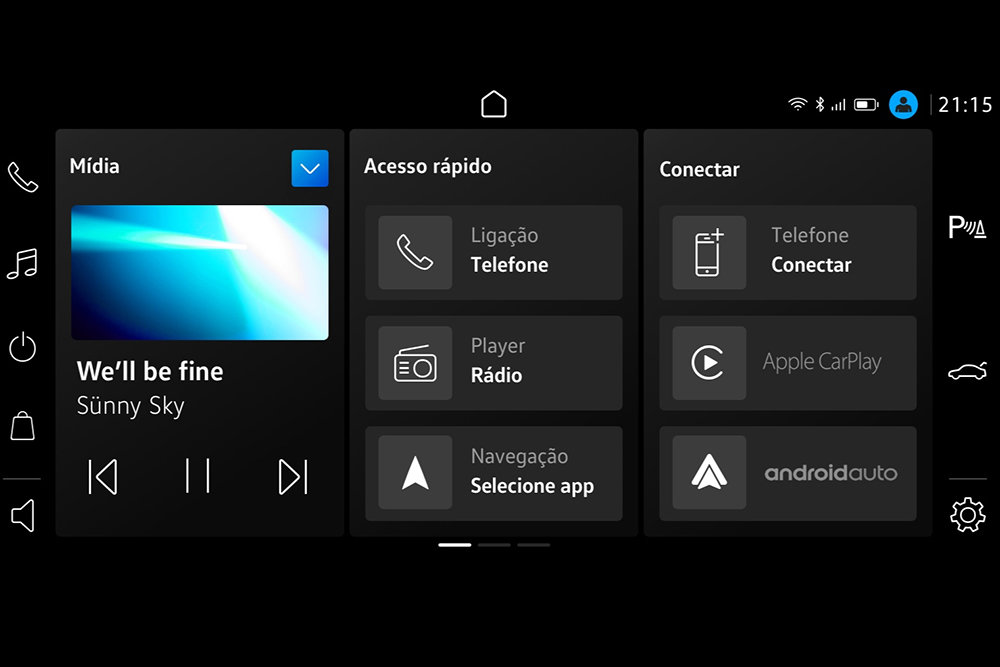Open music from the left sidebar note icon
The width and height of the screenshot is (1000, 667).
coord(22,263)
